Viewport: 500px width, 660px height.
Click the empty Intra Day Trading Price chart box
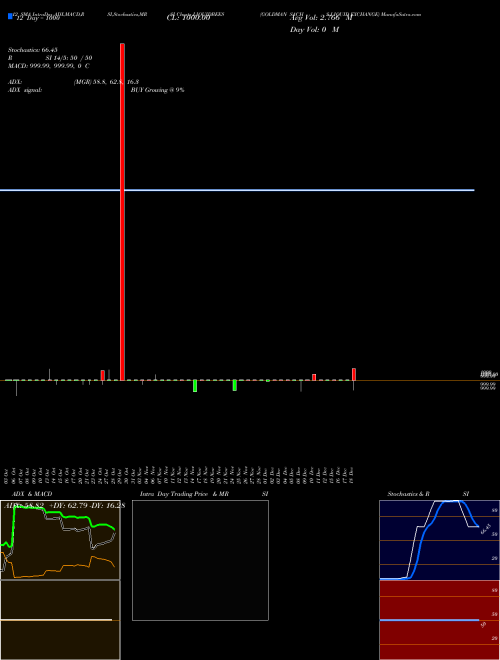click(x=200, y=560)
